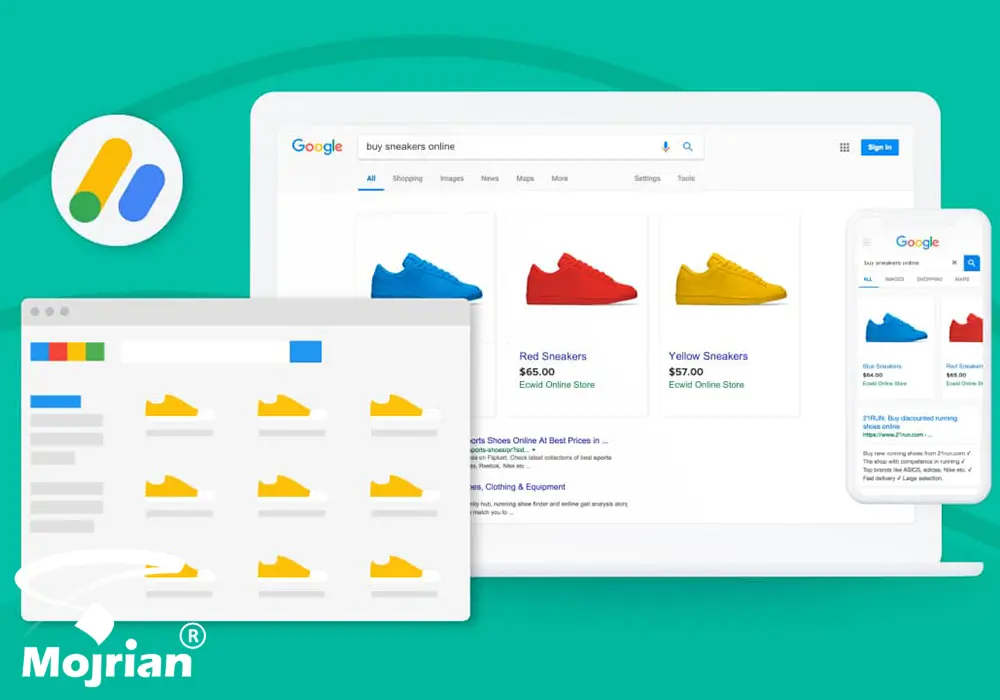Click the middle yellow shoe in bottom row
The width and height of the screenshot is (1000, 700).
[284, 567]
